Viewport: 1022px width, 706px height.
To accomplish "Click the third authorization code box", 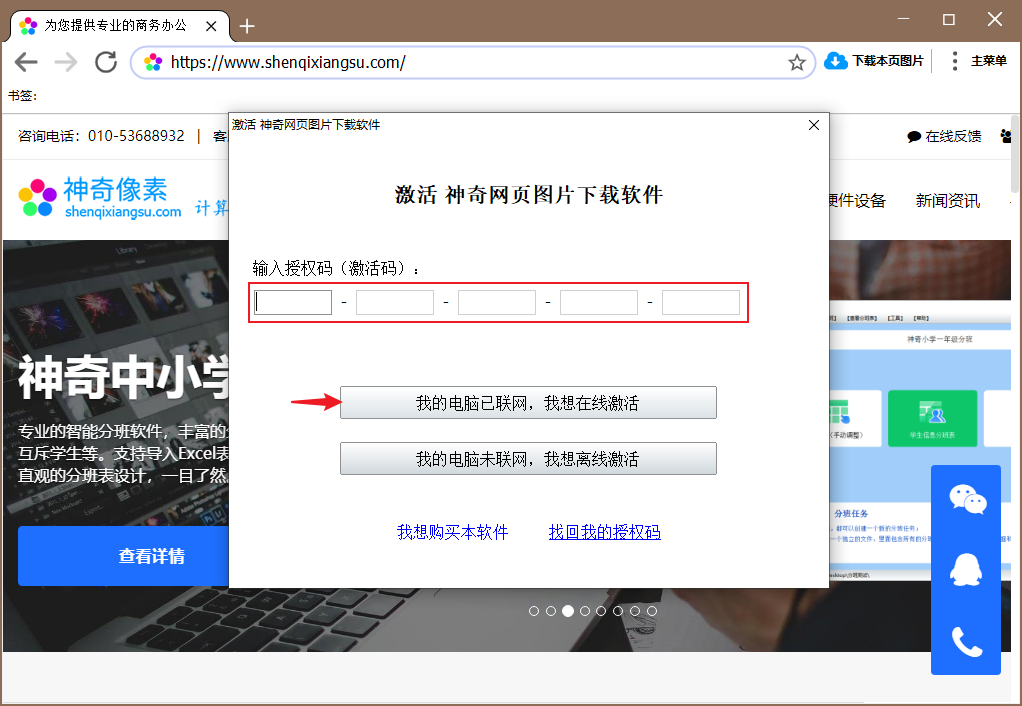I will pos(497,302).
